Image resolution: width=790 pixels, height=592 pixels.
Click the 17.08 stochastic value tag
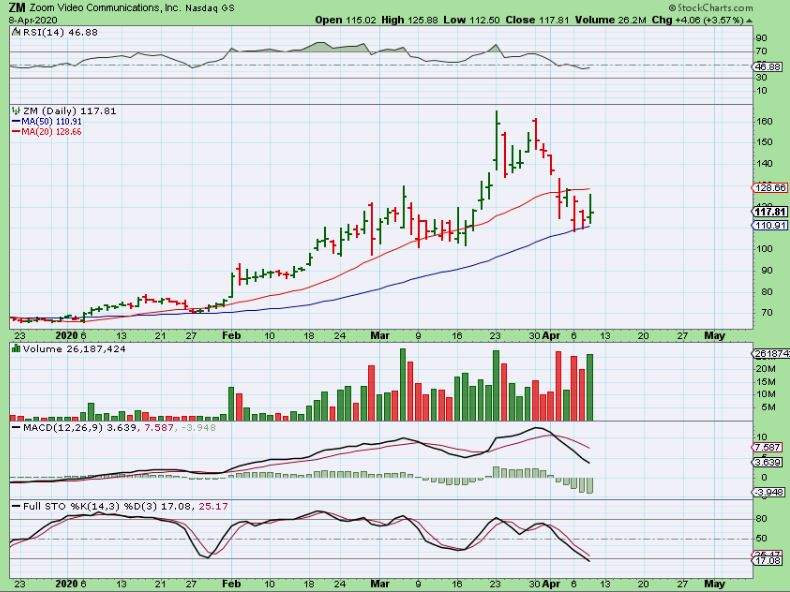click(x=768, y=561)
